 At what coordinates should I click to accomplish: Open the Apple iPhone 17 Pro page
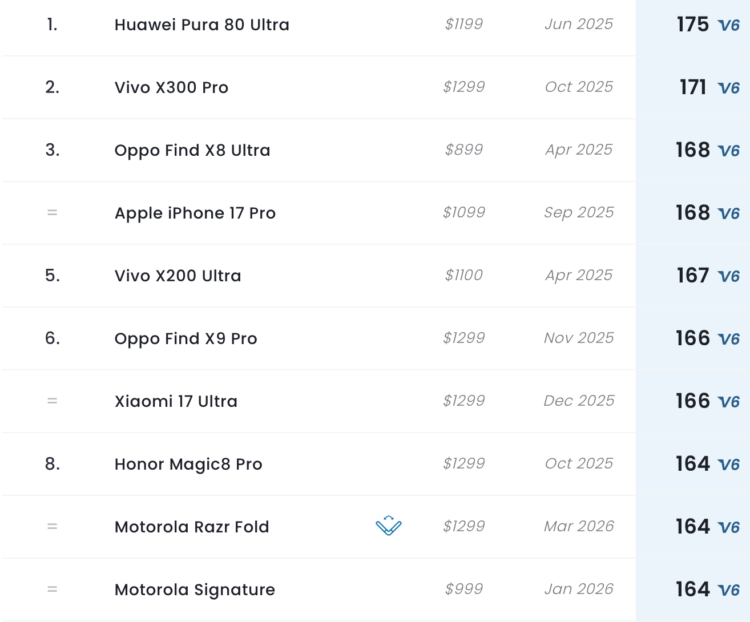[195, 213]
